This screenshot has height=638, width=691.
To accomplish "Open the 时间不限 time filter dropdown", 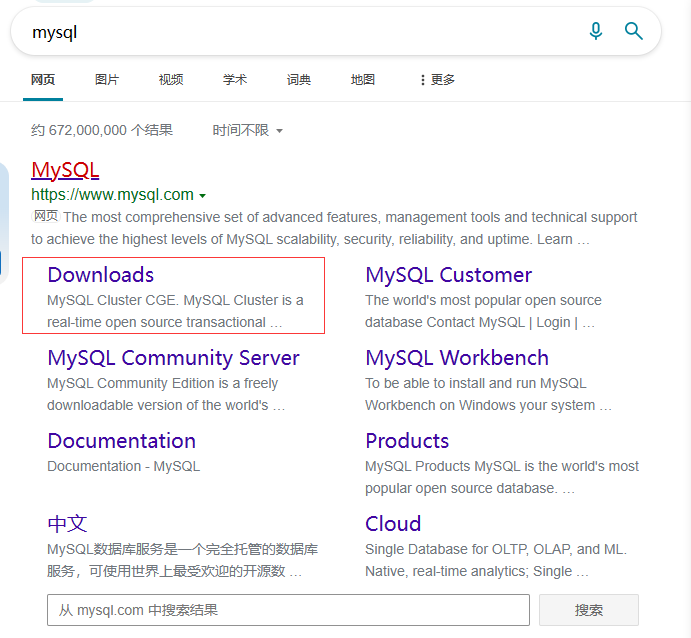I will pyautogui.click(x=247, y=130).
